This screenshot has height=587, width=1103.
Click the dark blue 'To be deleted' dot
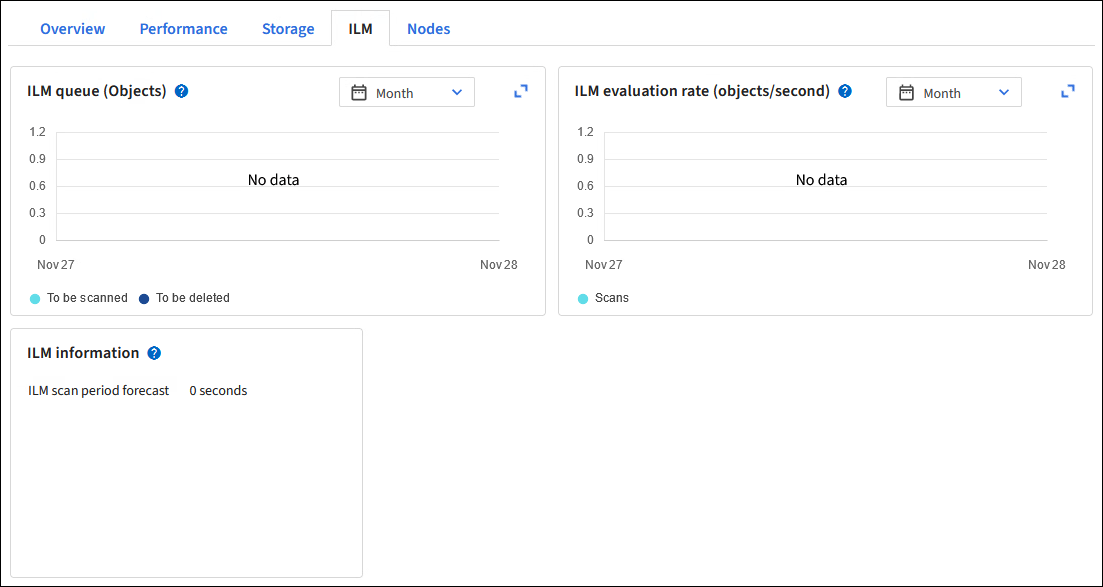coord(144,299)
